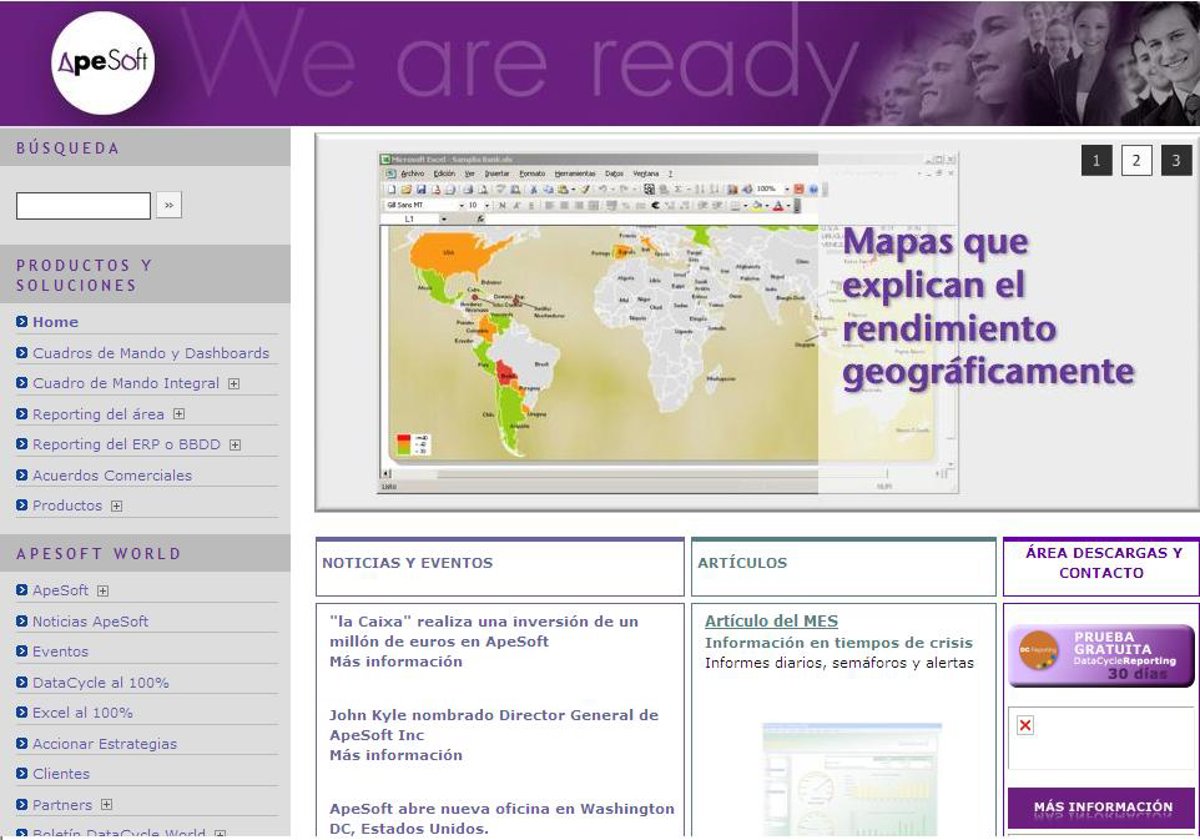This screenshot has width=1200, height=840.
Task: Switch to slide 3 in carousel
Action: point(1176,160)
